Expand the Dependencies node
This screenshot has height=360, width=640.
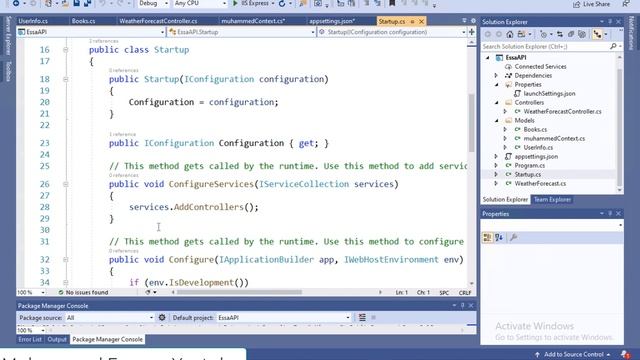(496, 76)
